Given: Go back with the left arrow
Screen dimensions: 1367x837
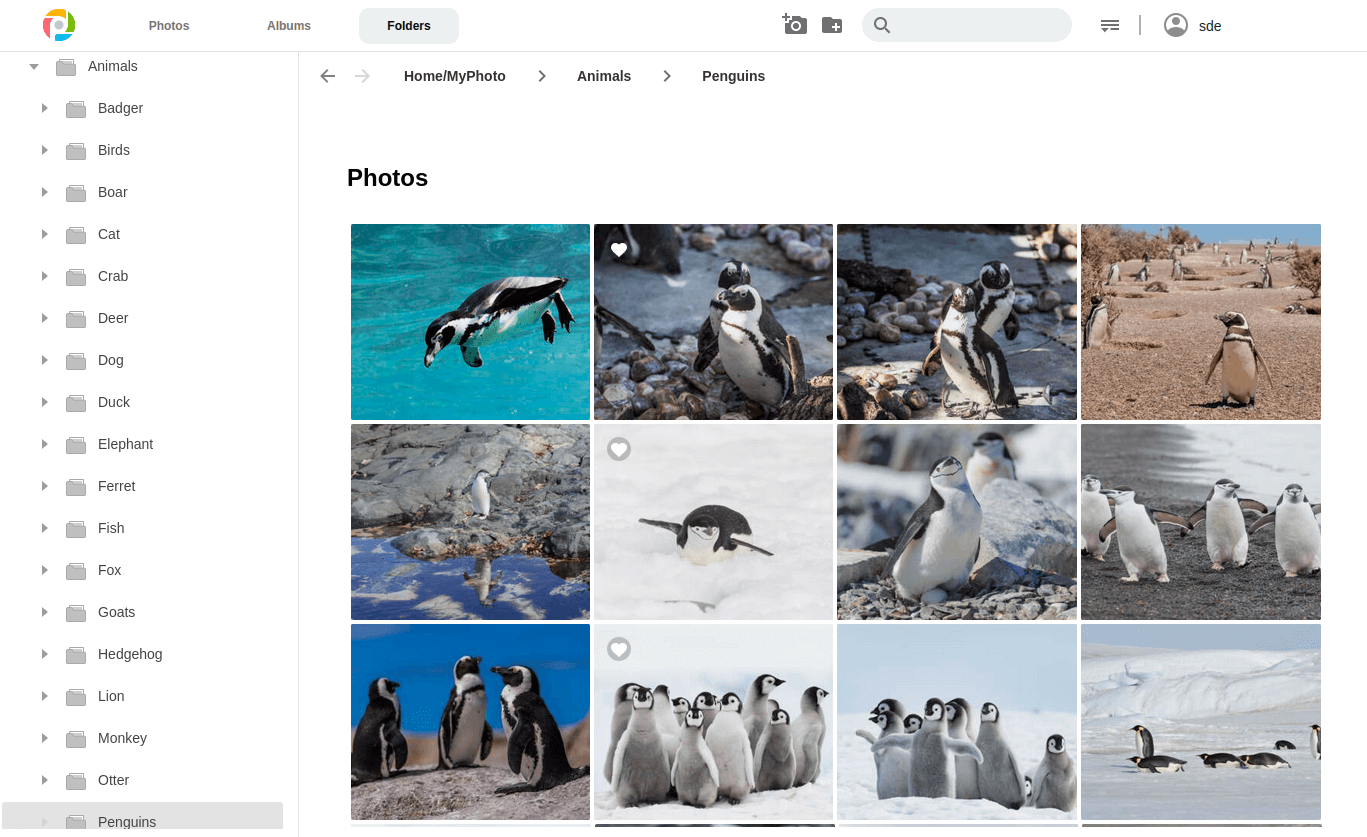Looking at the screenshot, I should [328, 76].
